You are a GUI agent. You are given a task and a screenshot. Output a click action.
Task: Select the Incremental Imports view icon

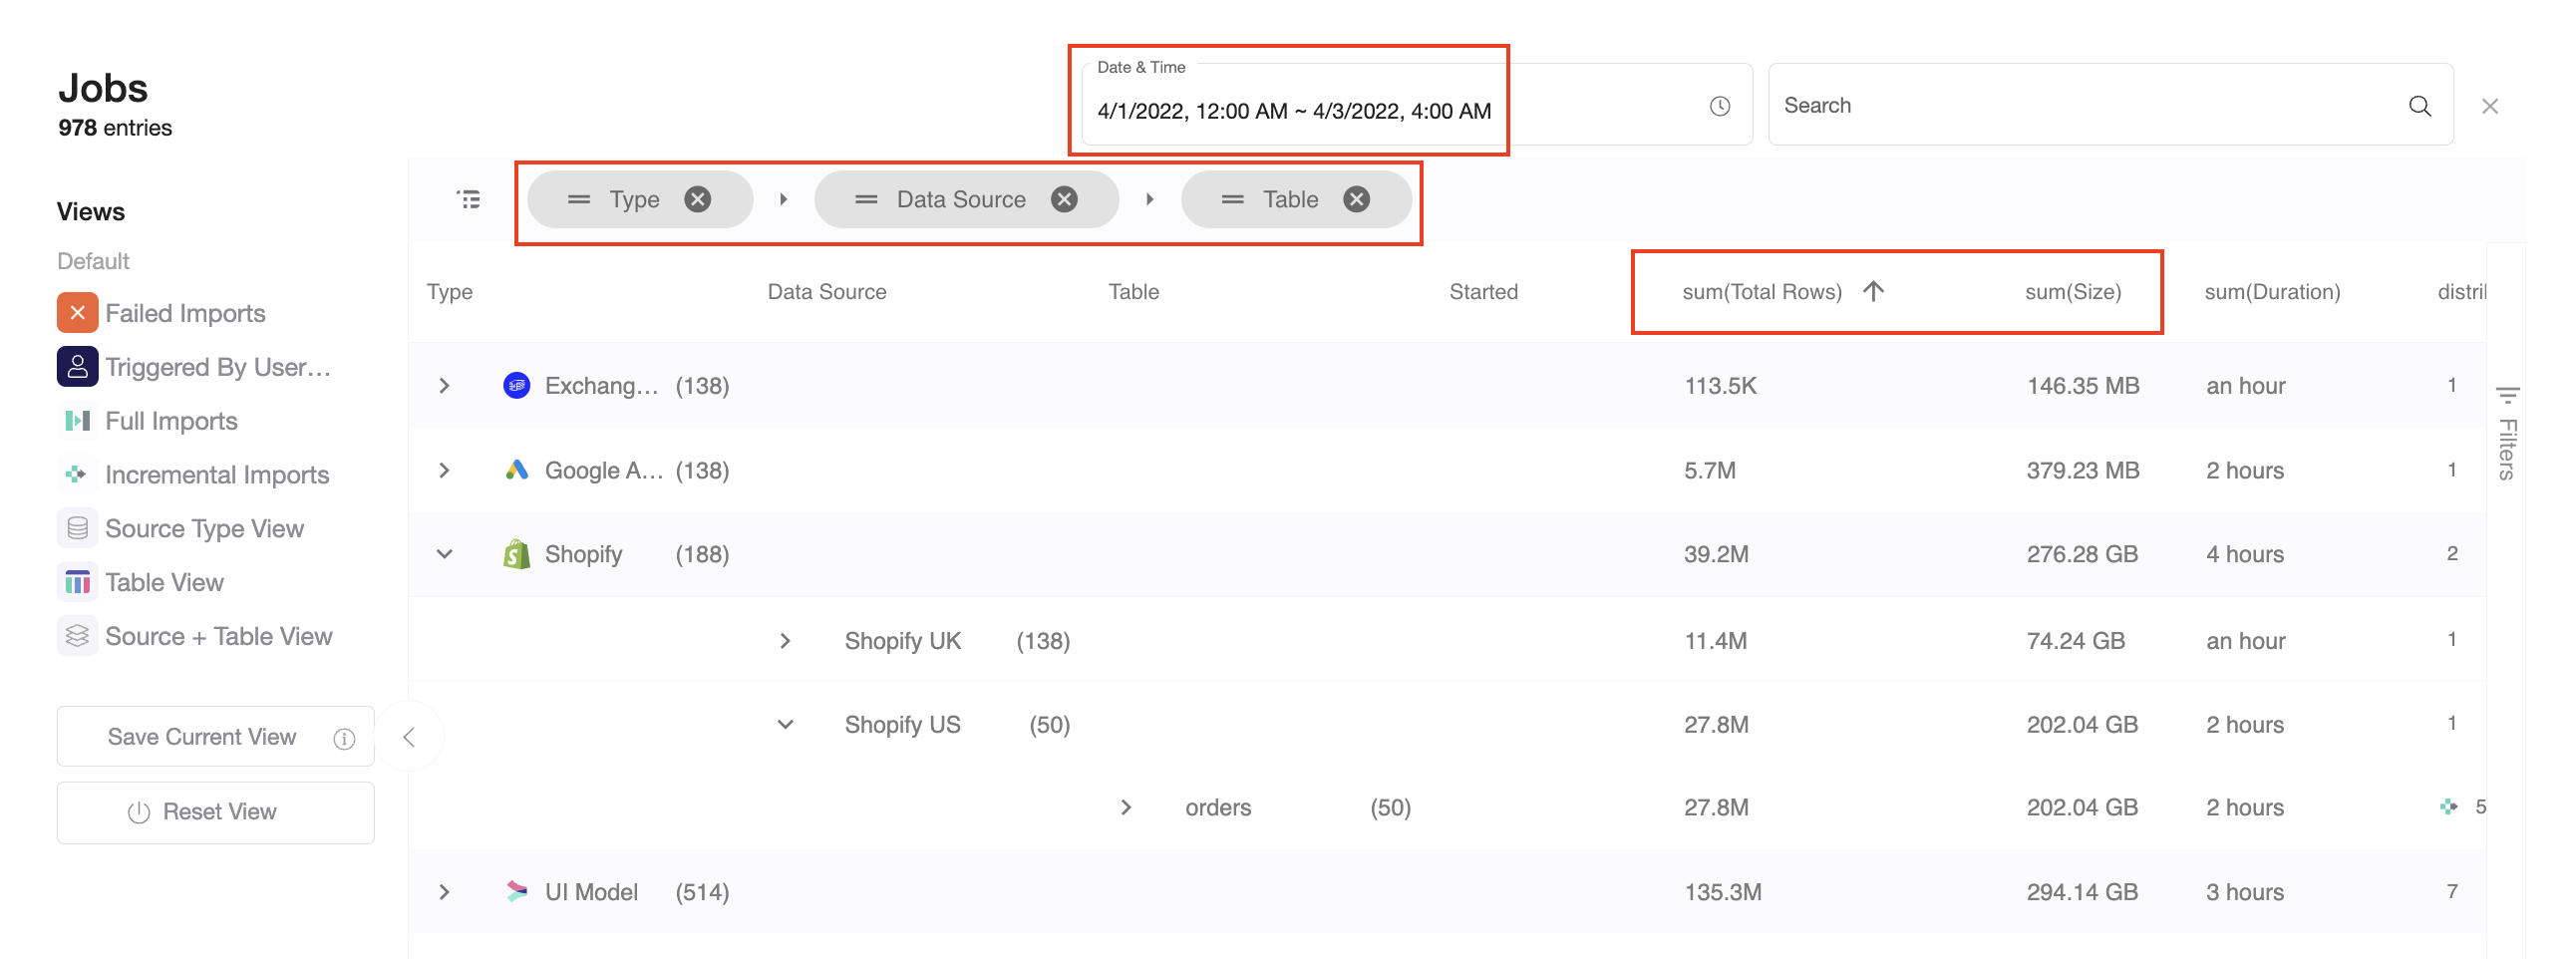point(77,474)
